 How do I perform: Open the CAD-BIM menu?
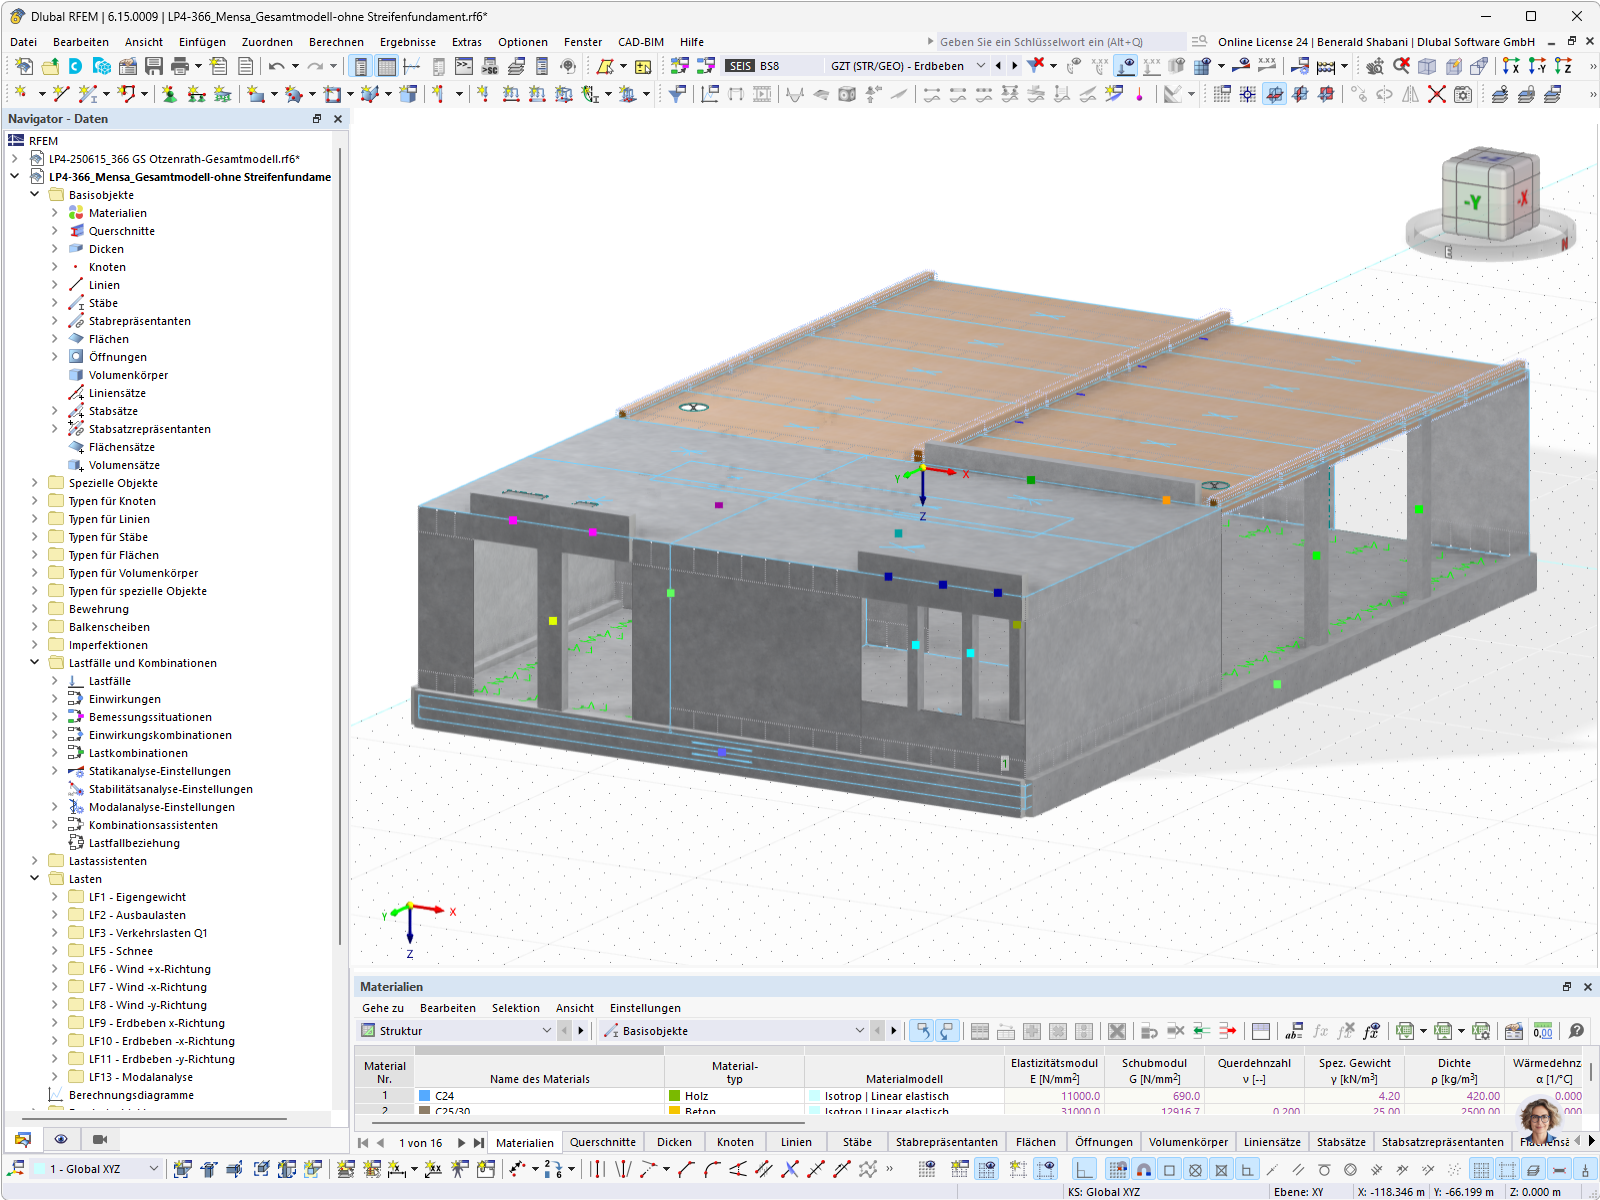pyautogui.click(x=640, y=42)
